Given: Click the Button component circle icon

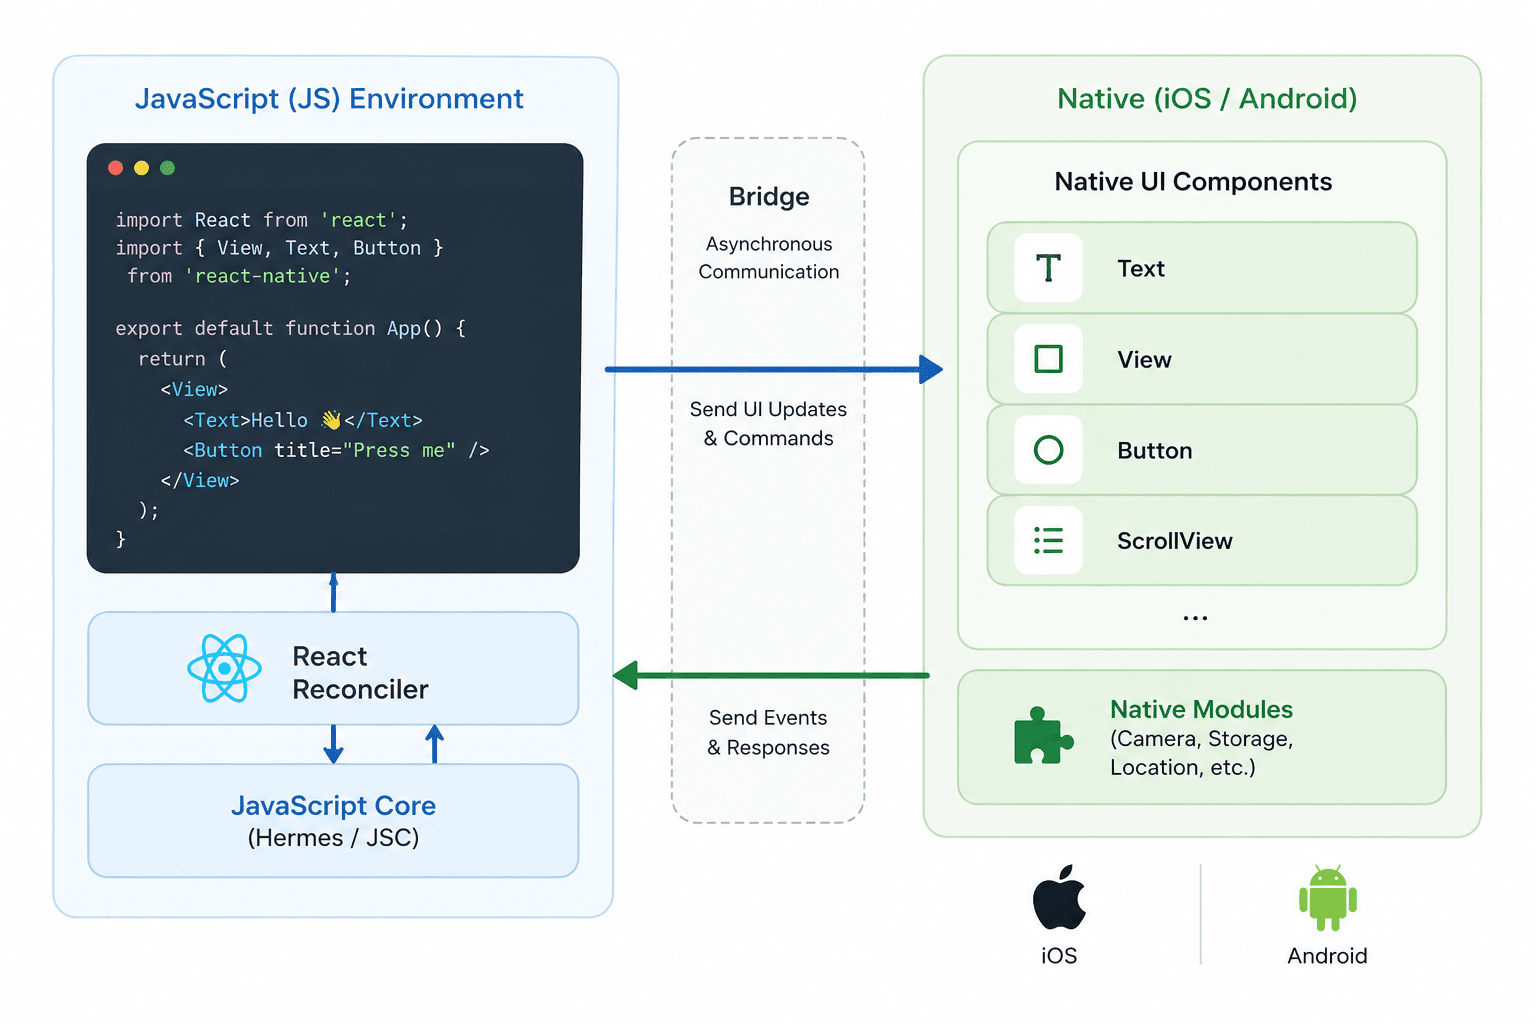Looking at the screenshot, I should (x=1048, y=450).
